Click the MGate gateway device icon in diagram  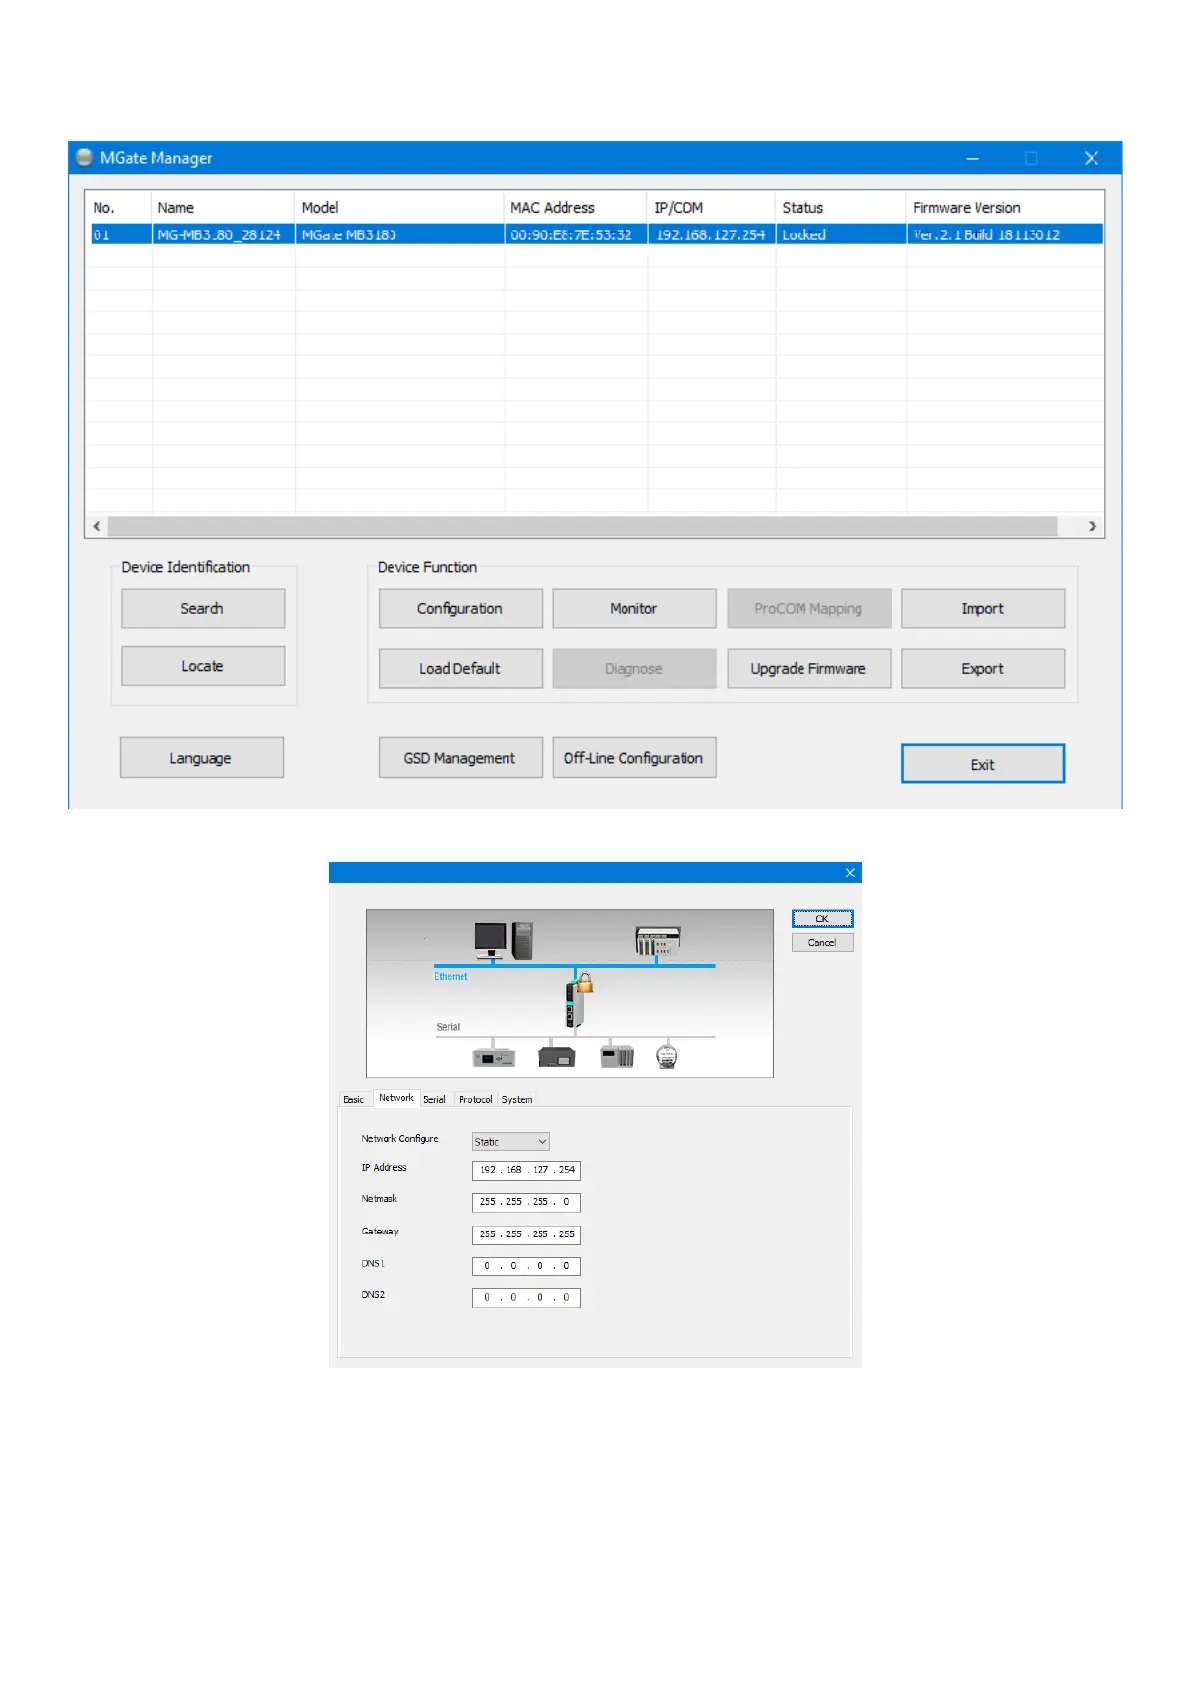pos(574,1004)
